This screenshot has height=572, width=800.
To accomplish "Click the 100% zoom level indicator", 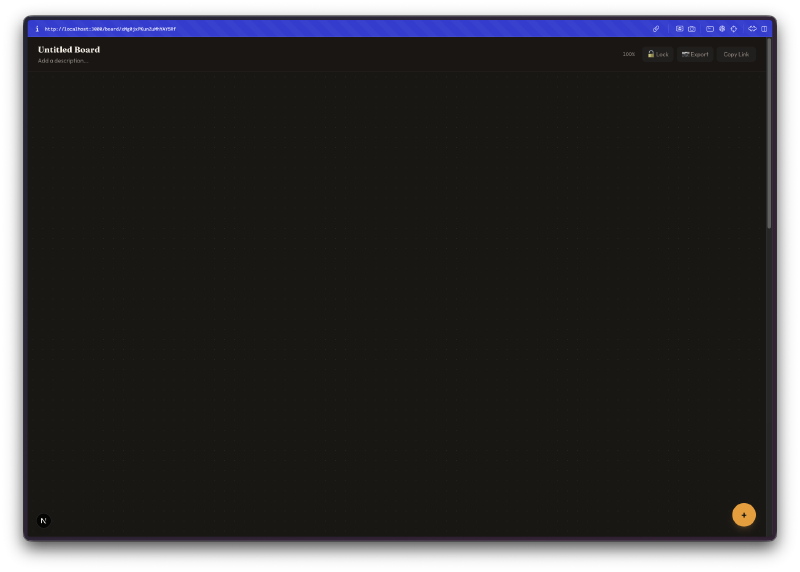I will coord(628,54).
